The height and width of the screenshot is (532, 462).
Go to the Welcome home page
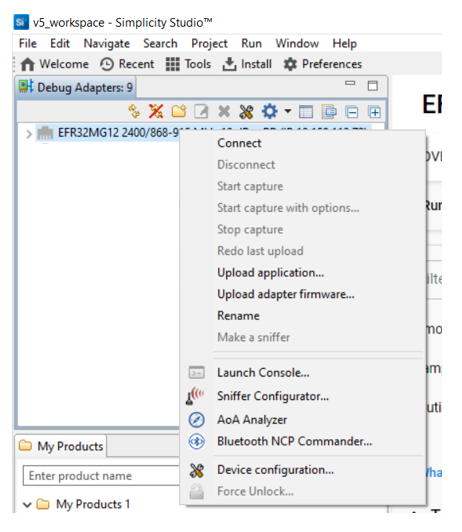[x=55, y=64]
